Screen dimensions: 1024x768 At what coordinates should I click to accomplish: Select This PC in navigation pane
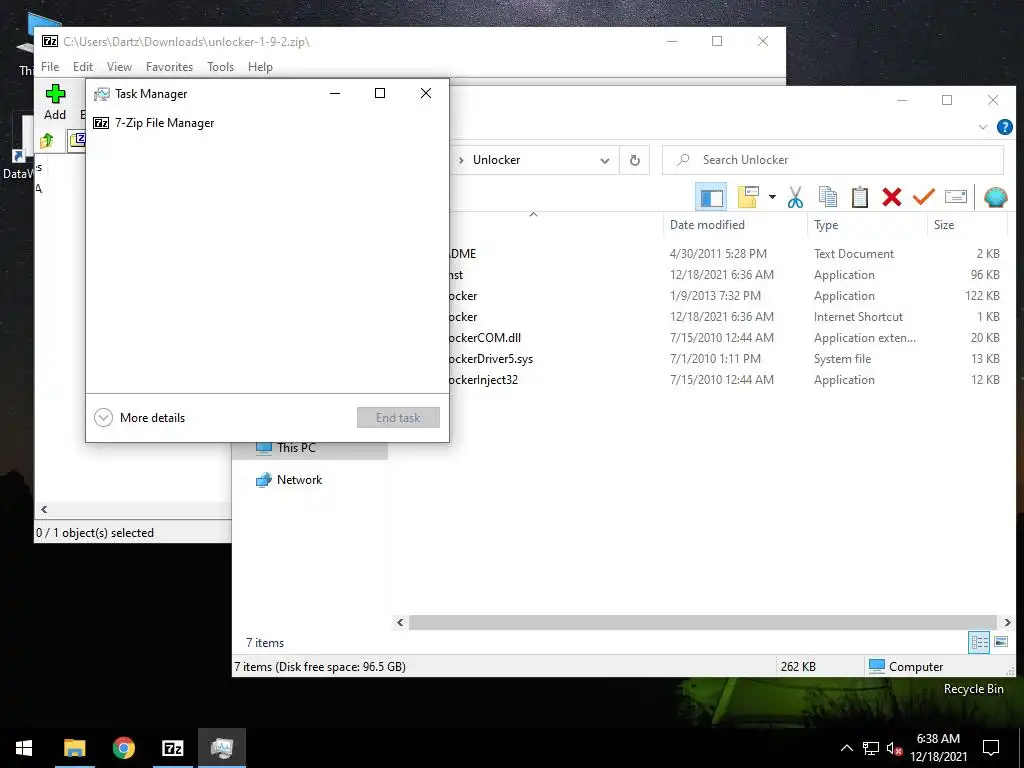click(296, 448)
